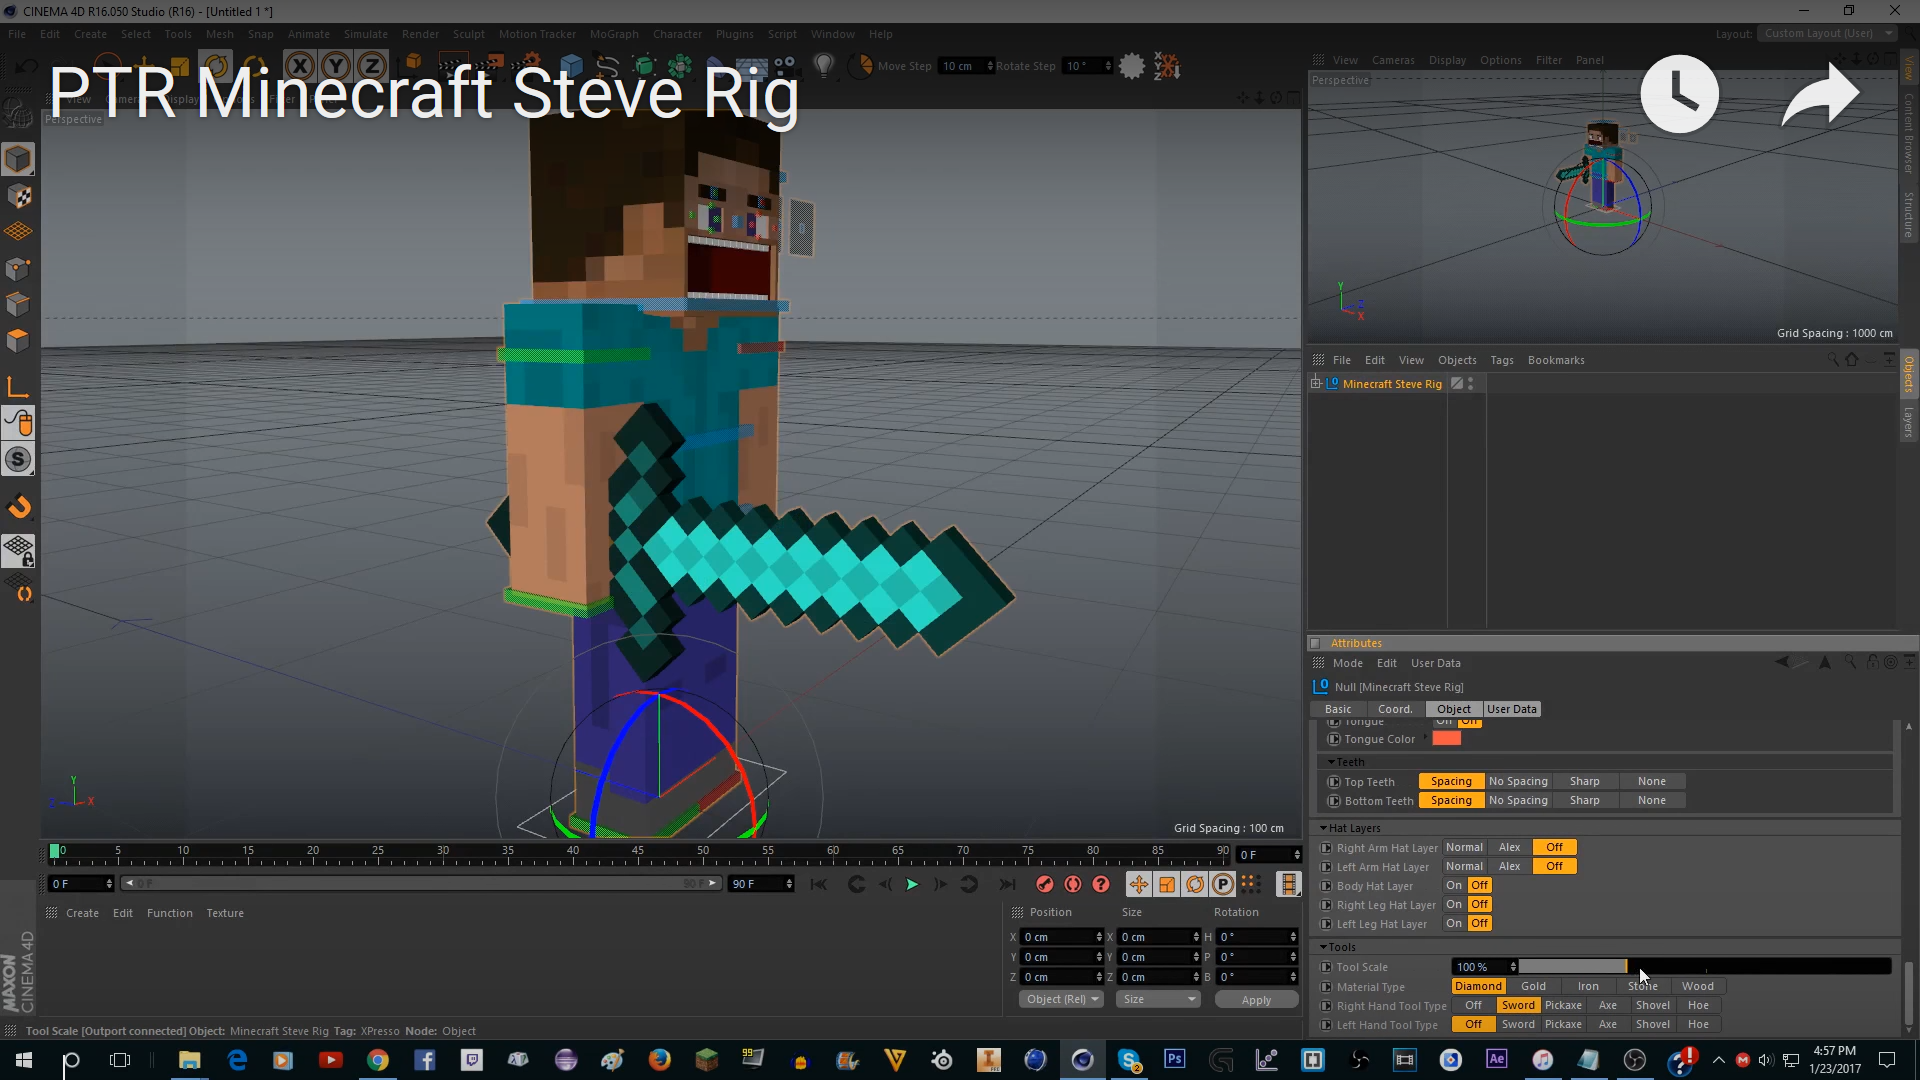
Task: Adjust the Tool Scale slider
Action: pyautogui.click(x=1705, y=967)
